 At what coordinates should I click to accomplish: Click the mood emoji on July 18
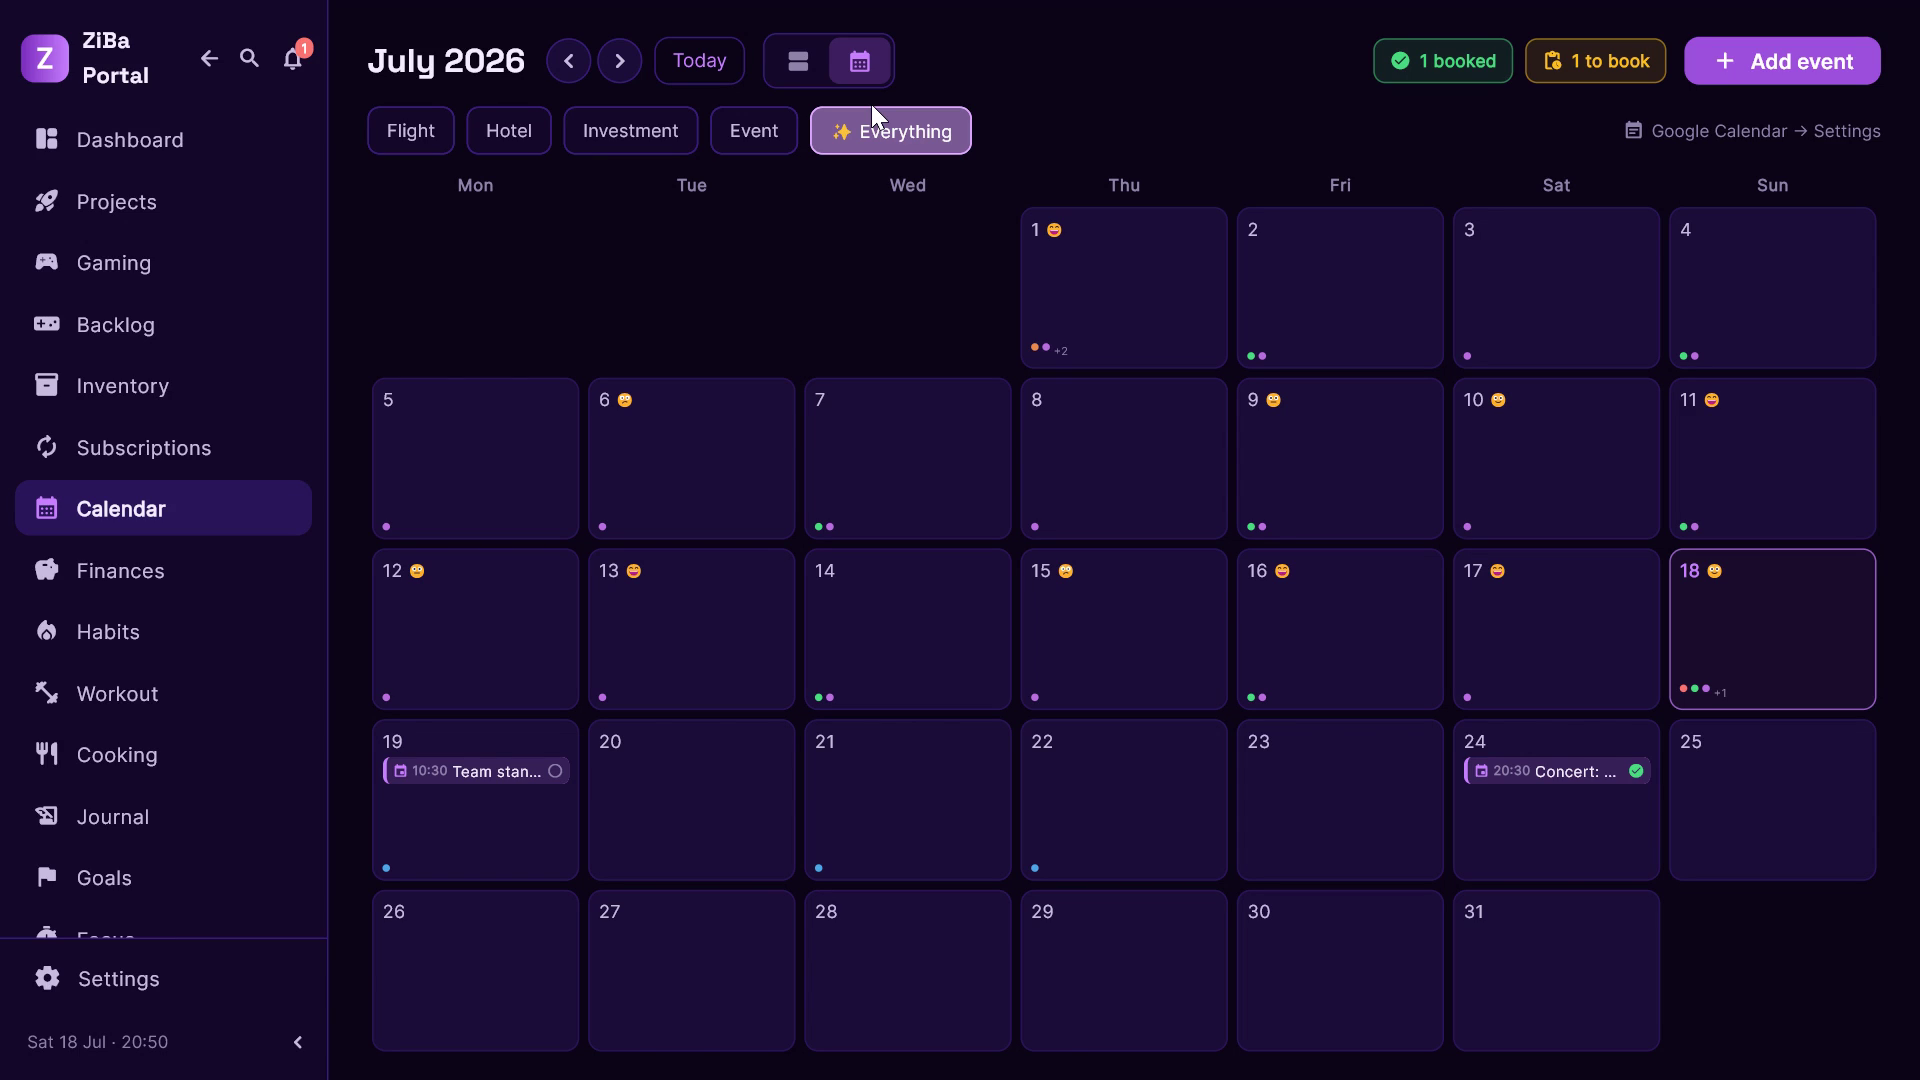1714,571
